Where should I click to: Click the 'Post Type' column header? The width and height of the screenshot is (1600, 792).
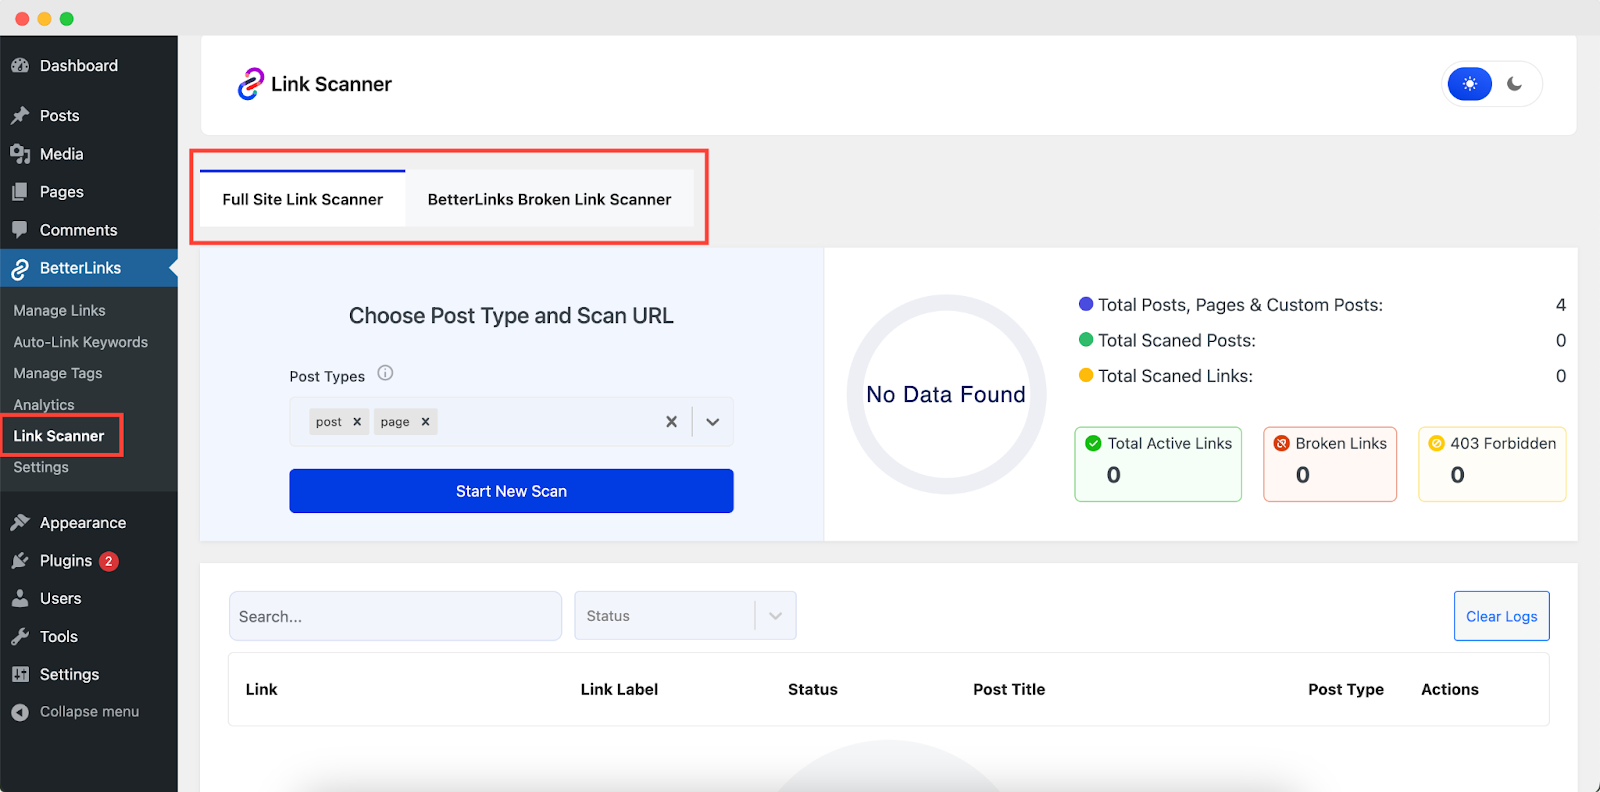(1346, 690)
